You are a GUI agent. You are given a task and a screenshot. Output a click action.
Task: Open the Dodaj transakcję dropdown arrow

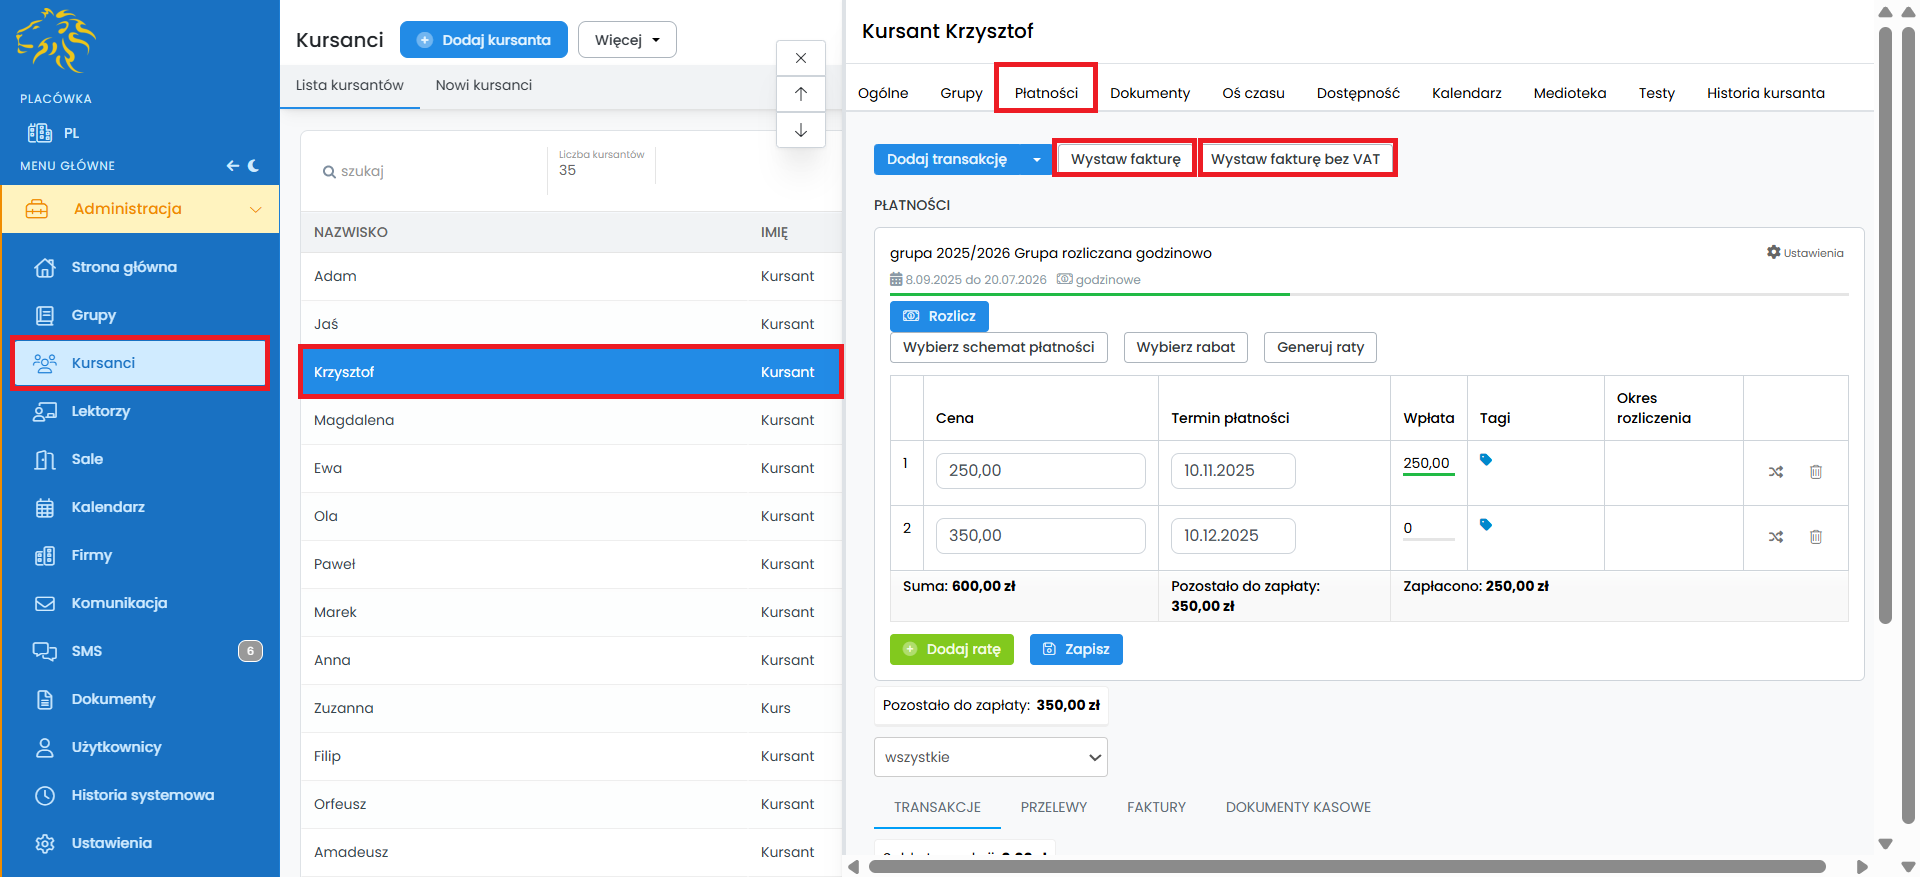[1036, 160]
